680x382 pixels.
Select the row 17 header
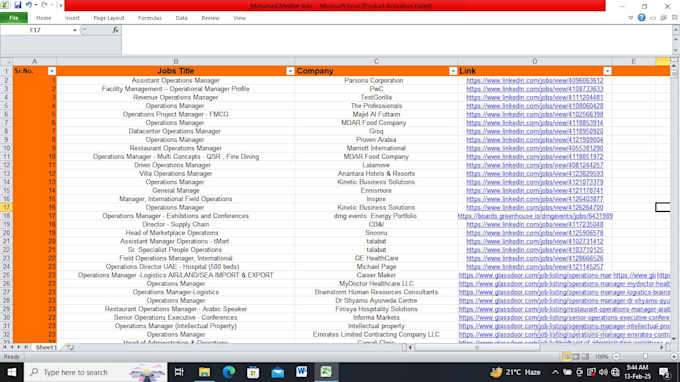click(x=6, y=207)
